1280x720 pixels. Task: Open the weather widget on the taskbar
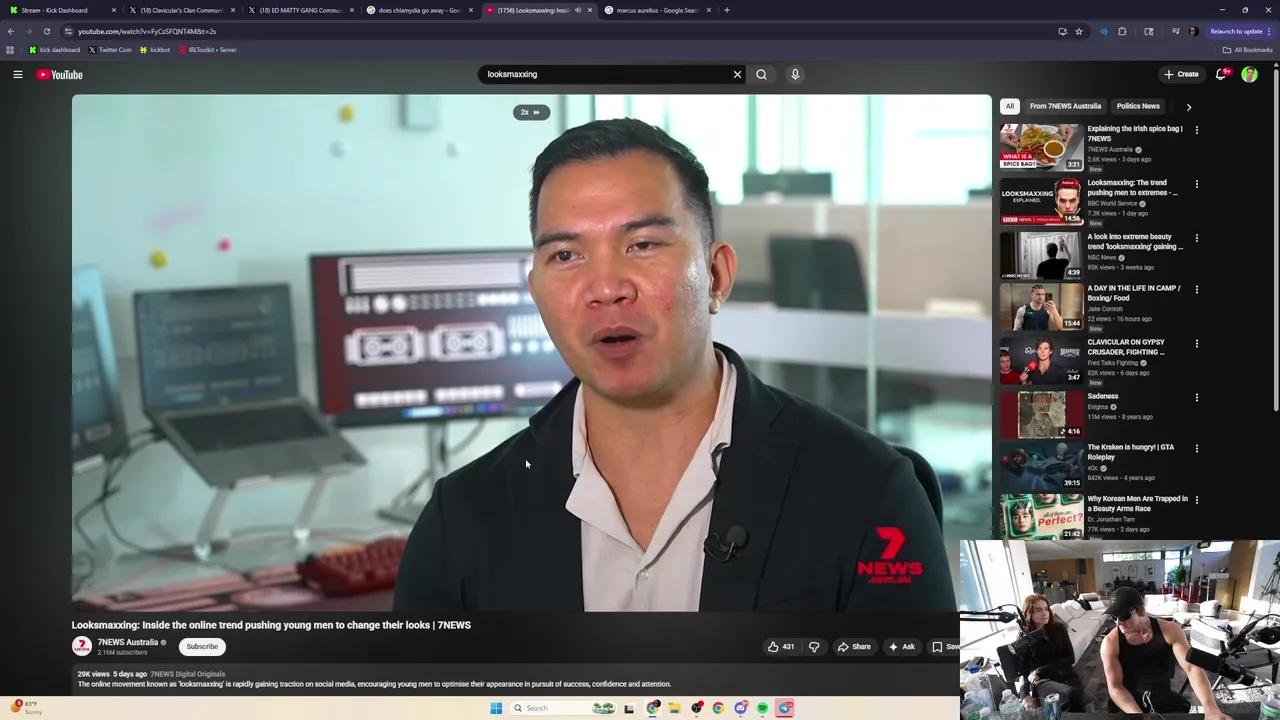(28, 708)
